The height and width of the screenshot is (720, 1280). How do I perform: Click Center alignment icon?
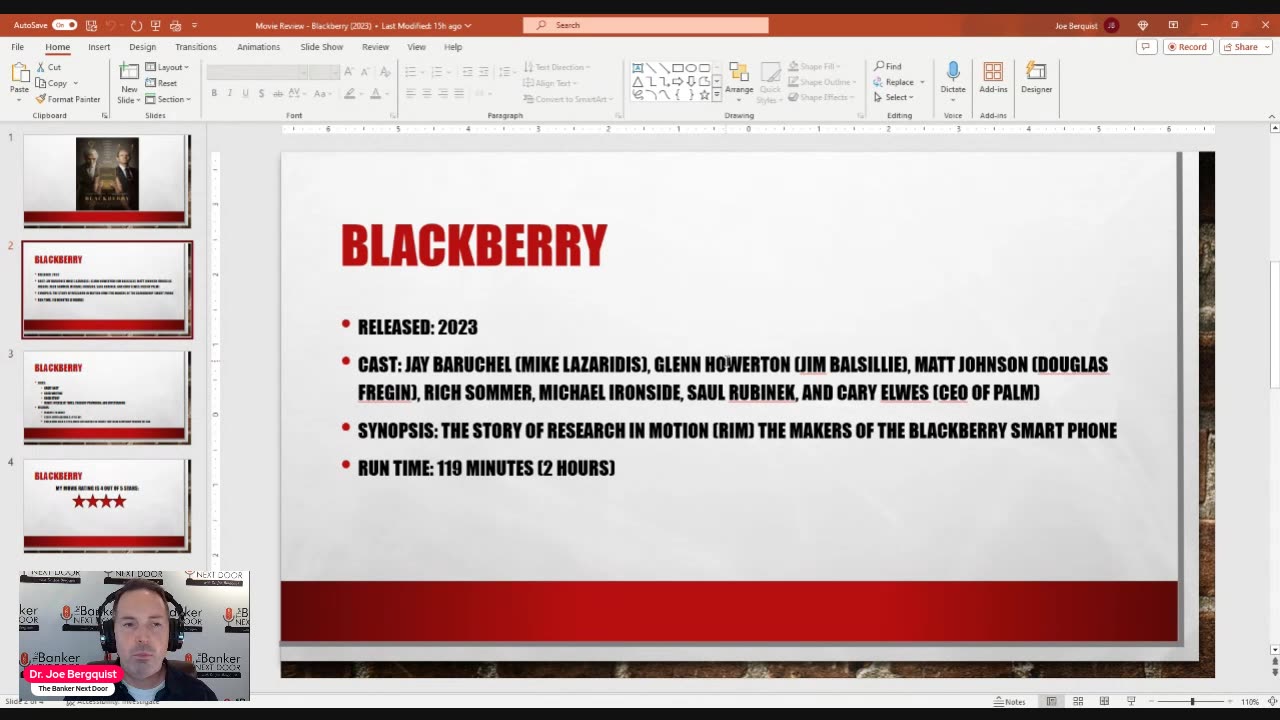427,93
